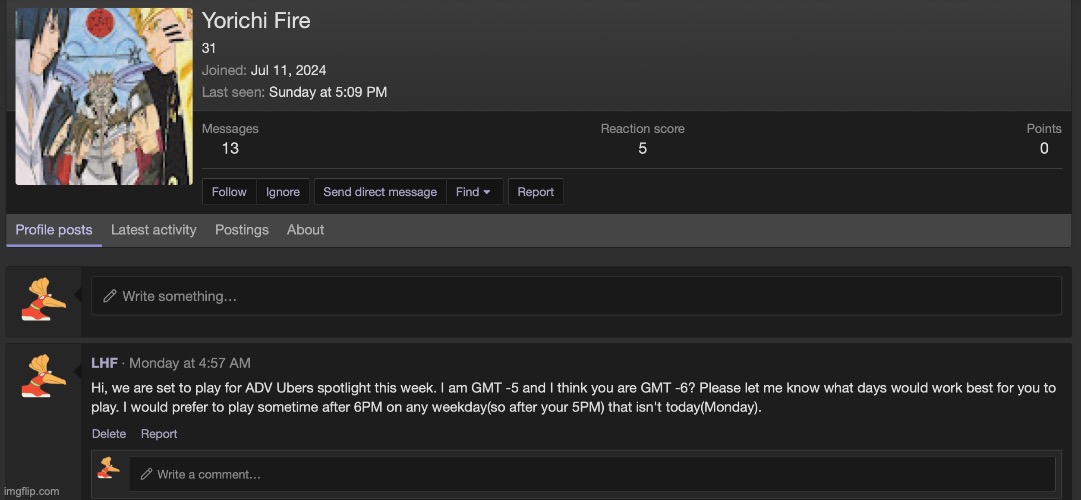Select the Profile posts tab
The height and width of the screenshot is (500, 1081).
click(x=54, y=230)
